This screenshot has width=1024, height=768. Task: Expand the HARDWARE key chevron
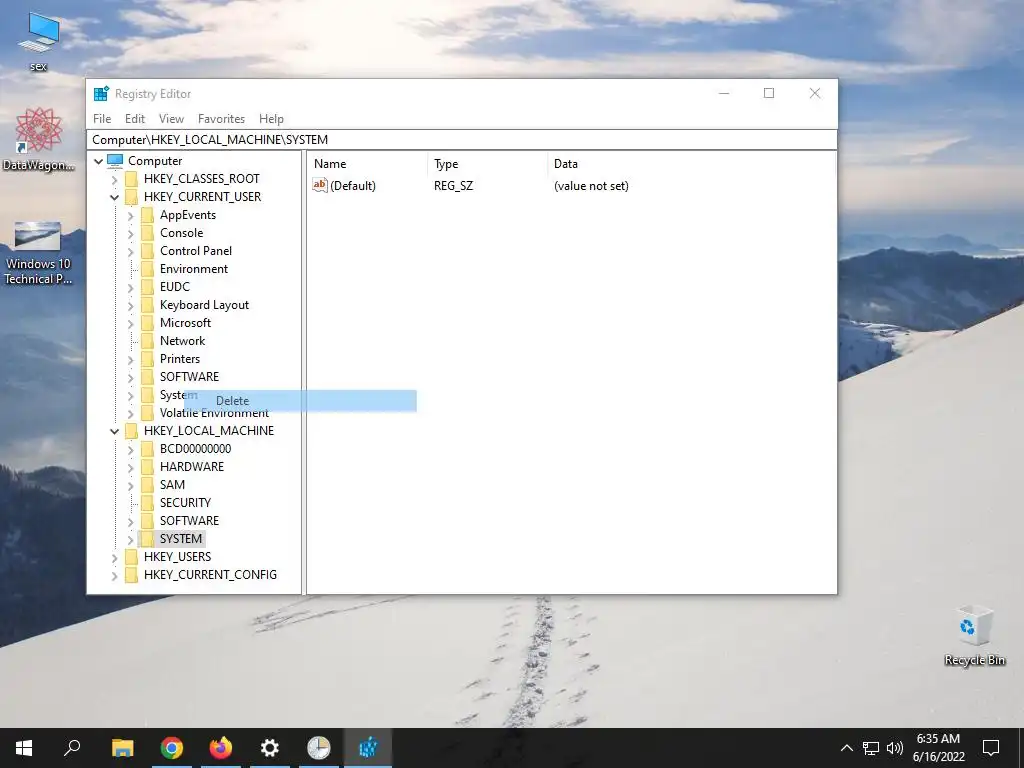click(x=131, y=467)
